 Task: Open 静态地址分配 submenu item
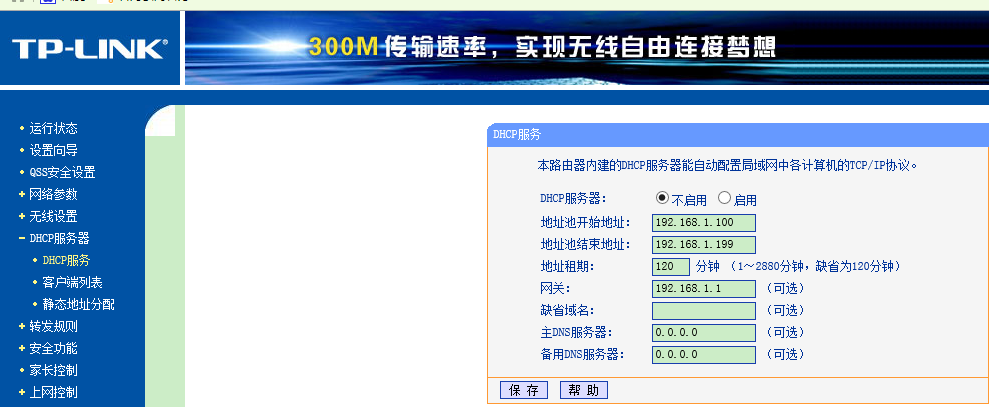(x=78, y=304)
